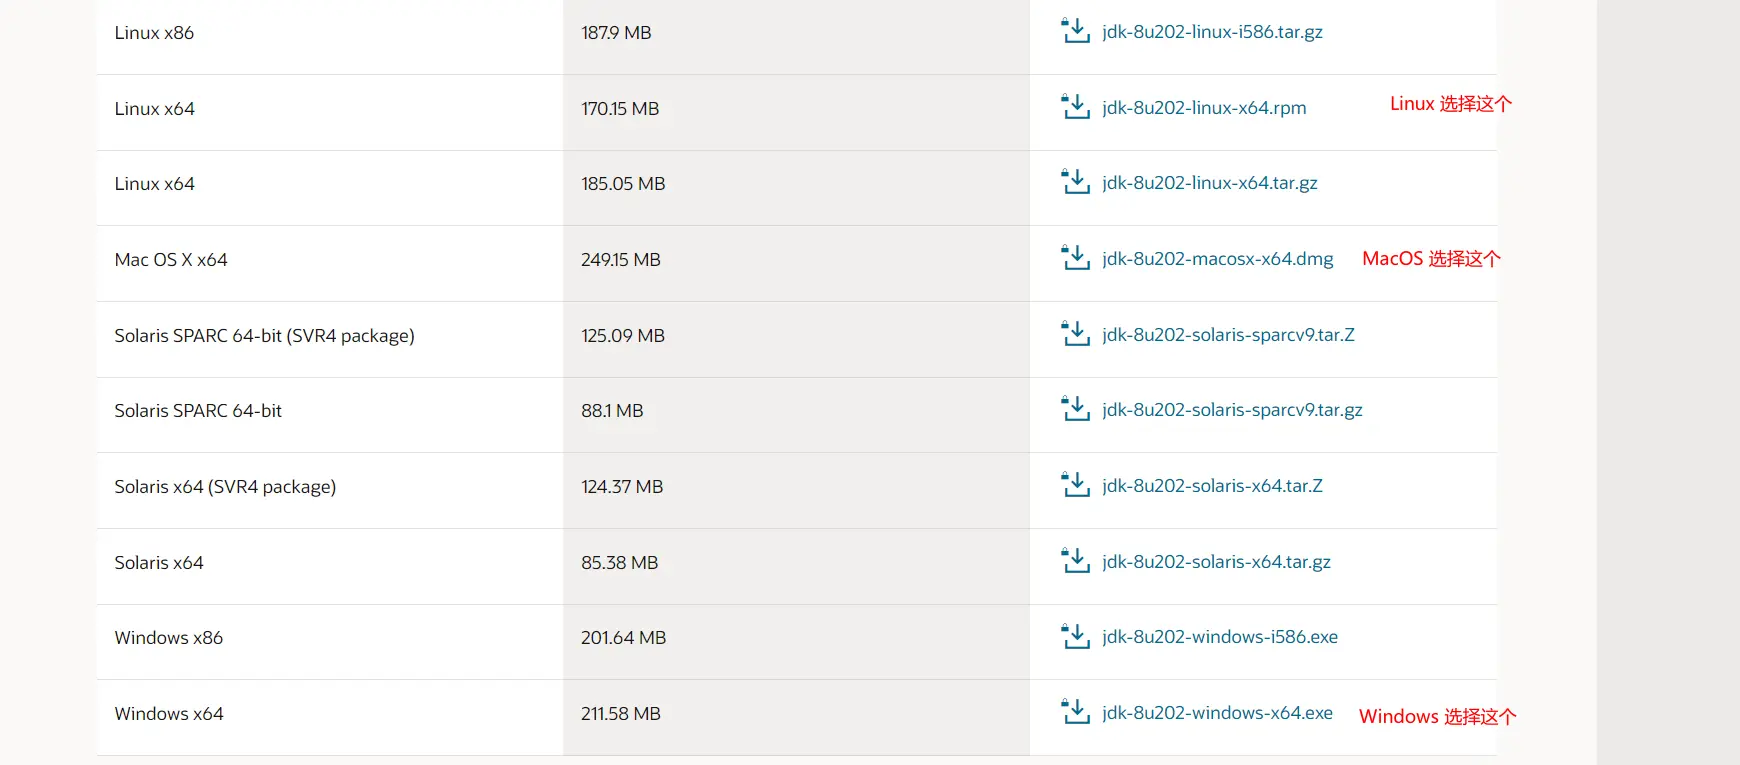This screenshot has height=765, width=1740.
Task: Click download icon for jdk-8u202-solaris-x64.tar.Z
Action: click(x=1075, y=485)
